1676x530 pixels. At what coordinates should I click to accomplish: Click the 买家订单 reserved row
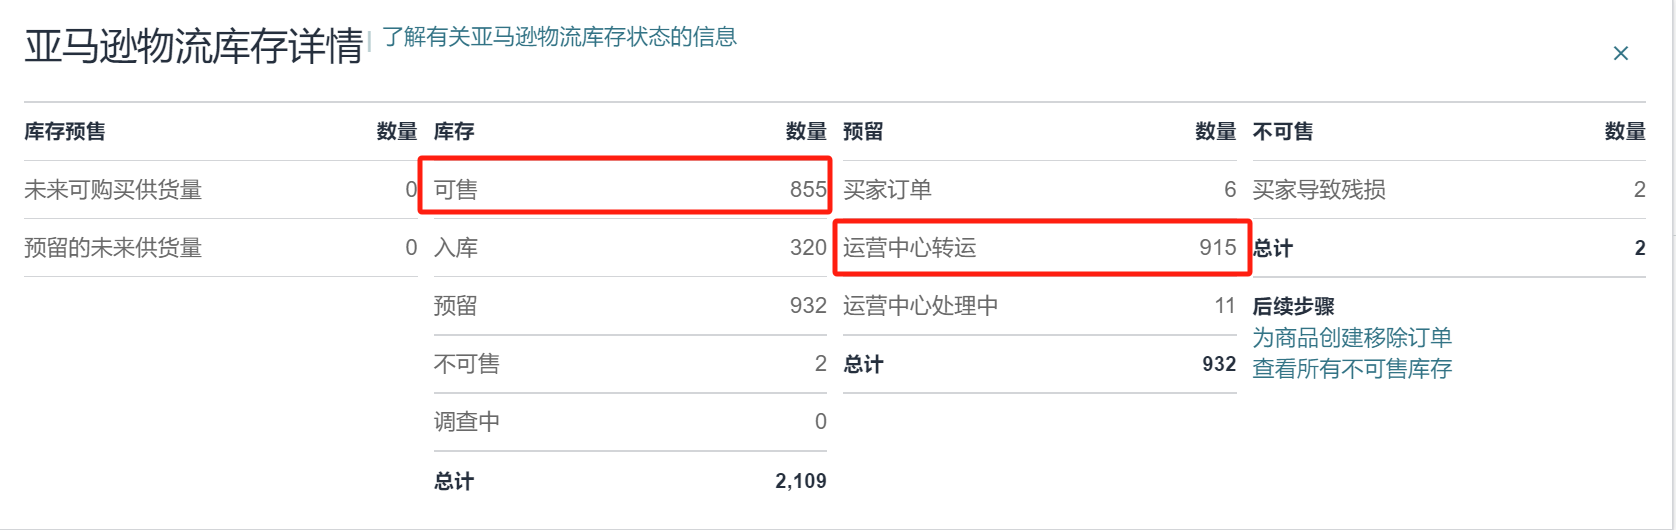[1040, 189]
